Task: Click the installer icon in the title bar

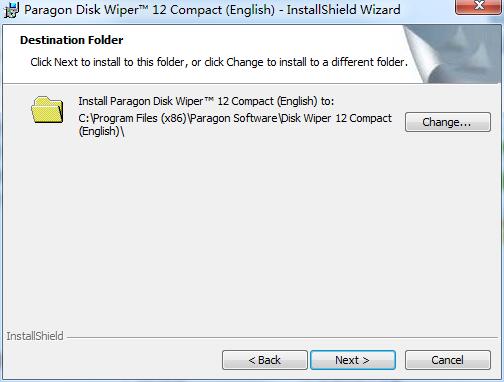Action: click(11, 10)
